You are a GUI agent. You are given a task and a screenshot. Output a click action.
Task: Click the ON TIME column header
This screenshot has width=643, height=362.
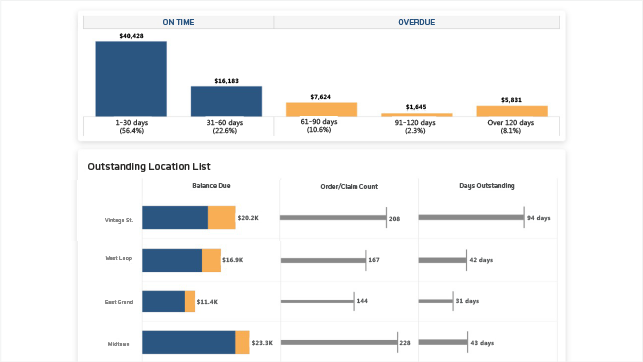point(178,22)
